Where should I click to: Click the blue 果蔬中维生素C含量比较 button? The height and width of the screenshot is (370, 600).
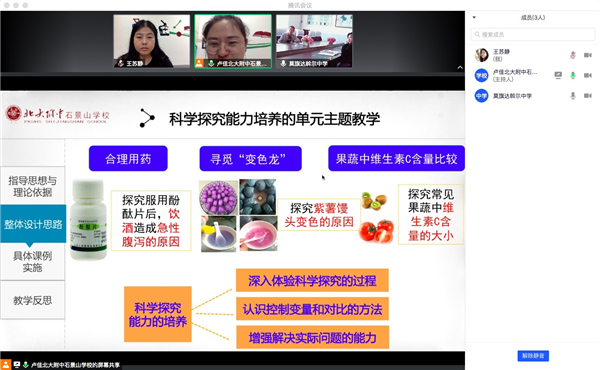tap(396, 158)
